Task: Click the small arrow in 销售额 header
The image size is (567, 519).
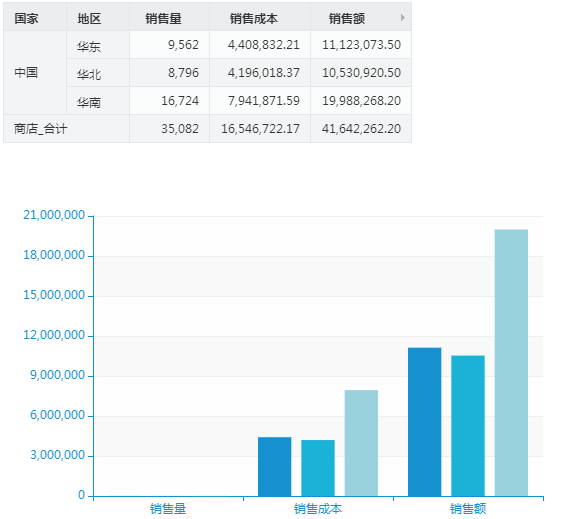Action: click(x=402, y=17)
